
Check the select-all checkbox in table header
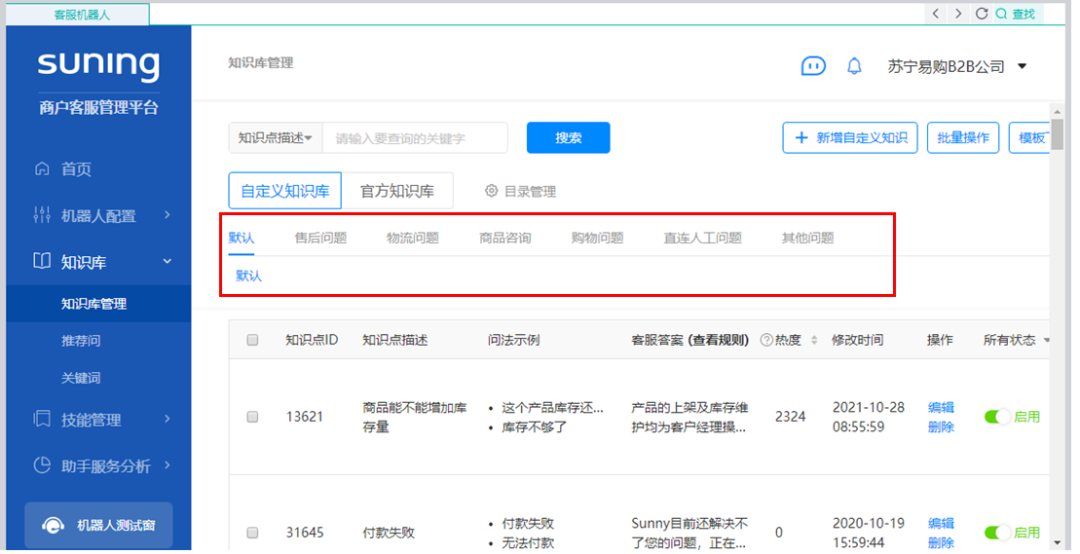click(x=252, y=340)
